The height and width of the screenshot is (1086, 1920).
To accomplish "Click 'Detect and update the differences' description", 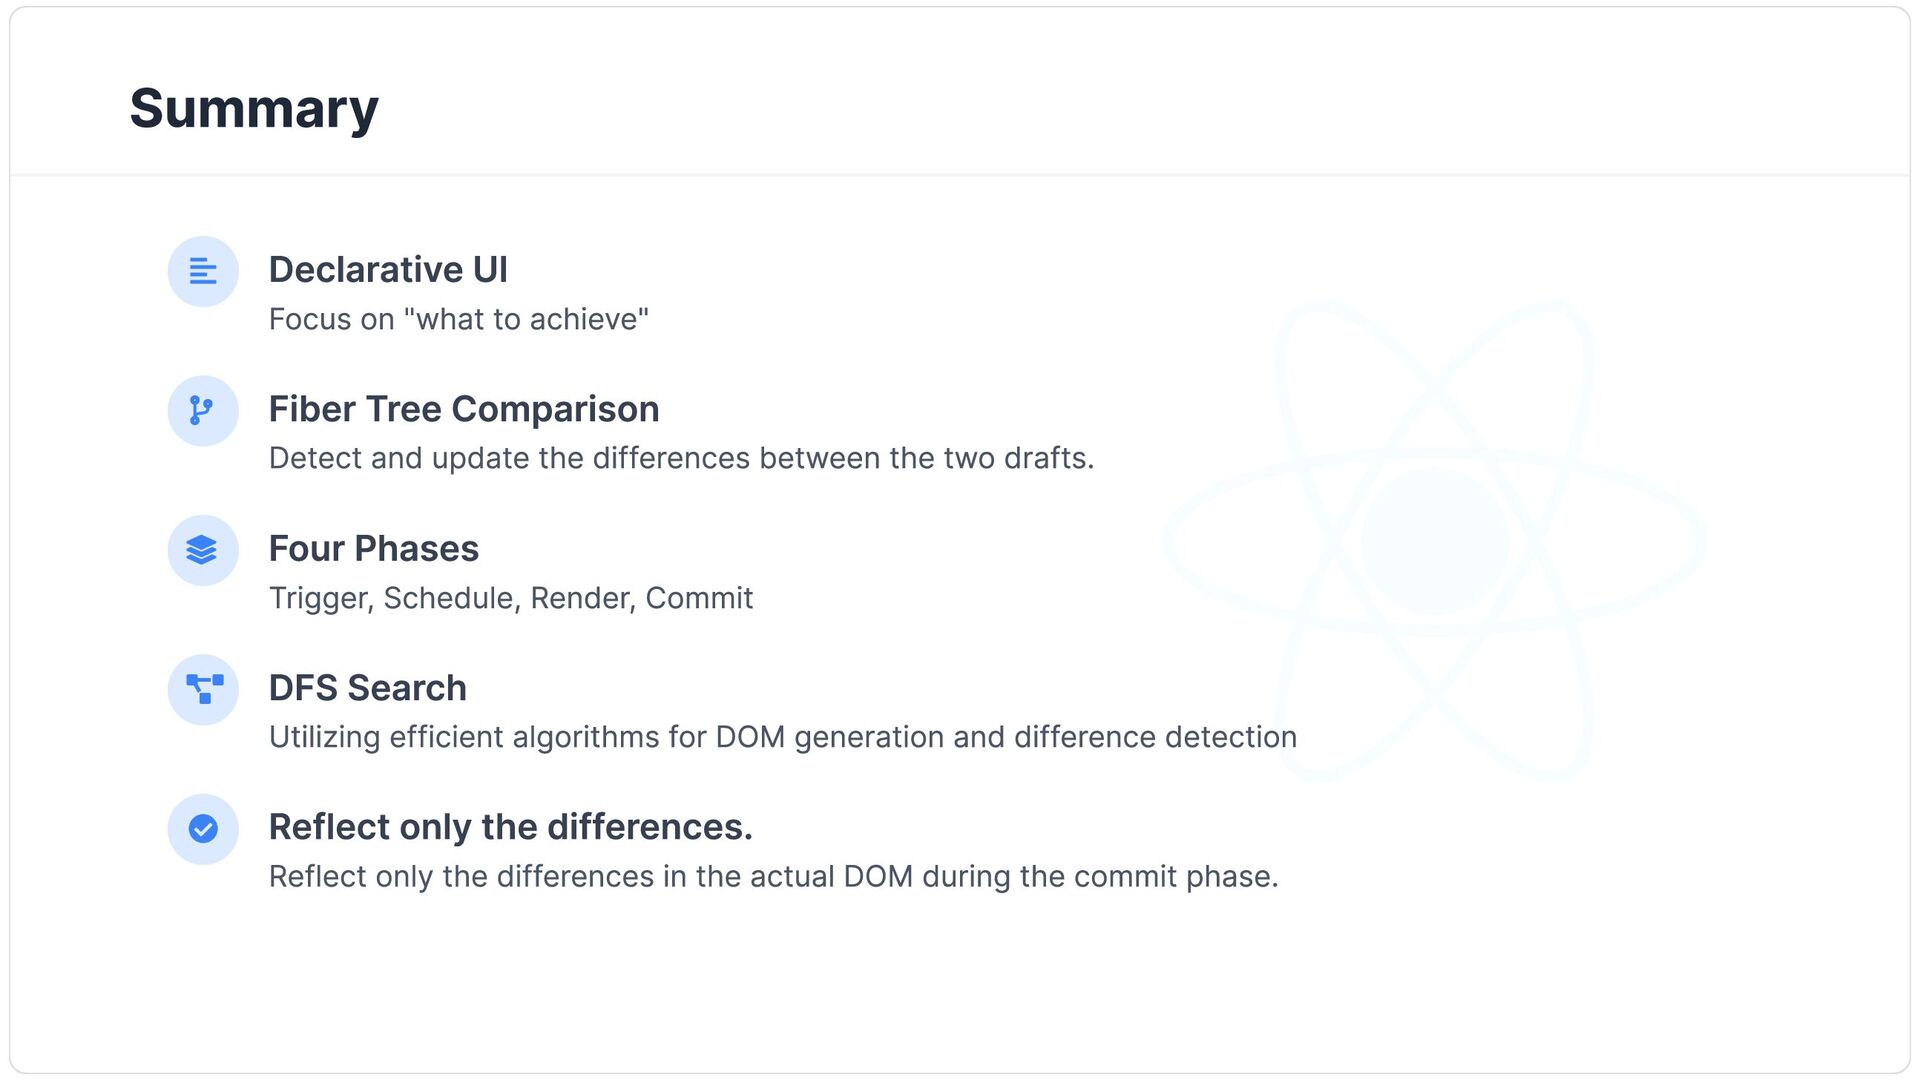I will click(x=682, y=458).
